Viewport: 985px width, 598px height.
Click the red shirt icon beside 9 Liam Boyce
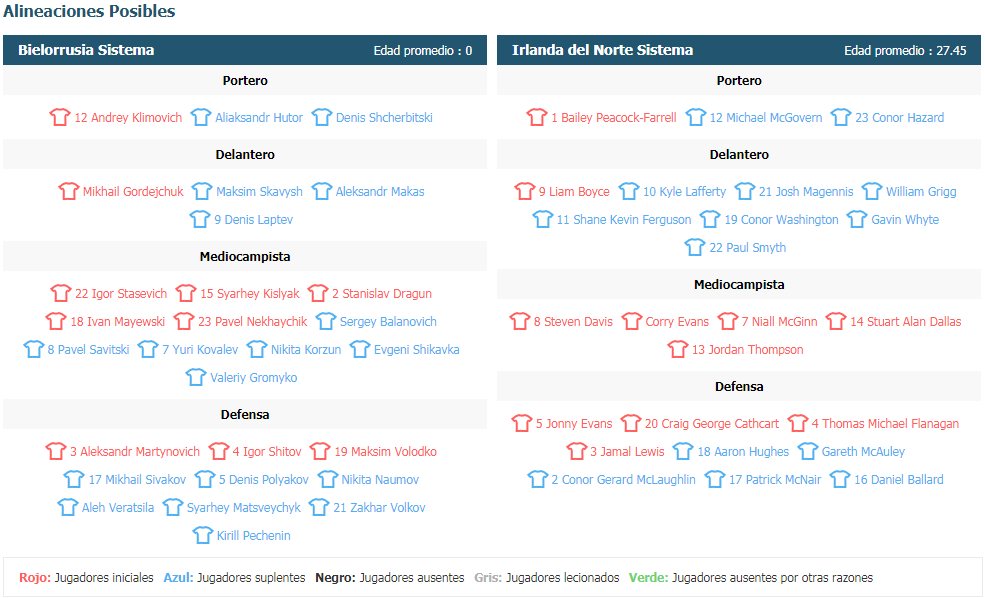524,192
